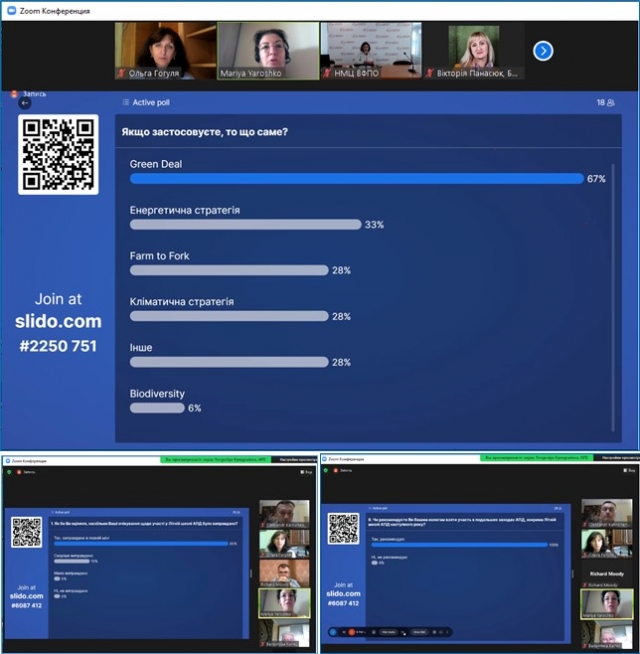Select highlighted speaker thumbnail in bottom-left window
Viewport: 640px width, 654px height.
point(285,603)
